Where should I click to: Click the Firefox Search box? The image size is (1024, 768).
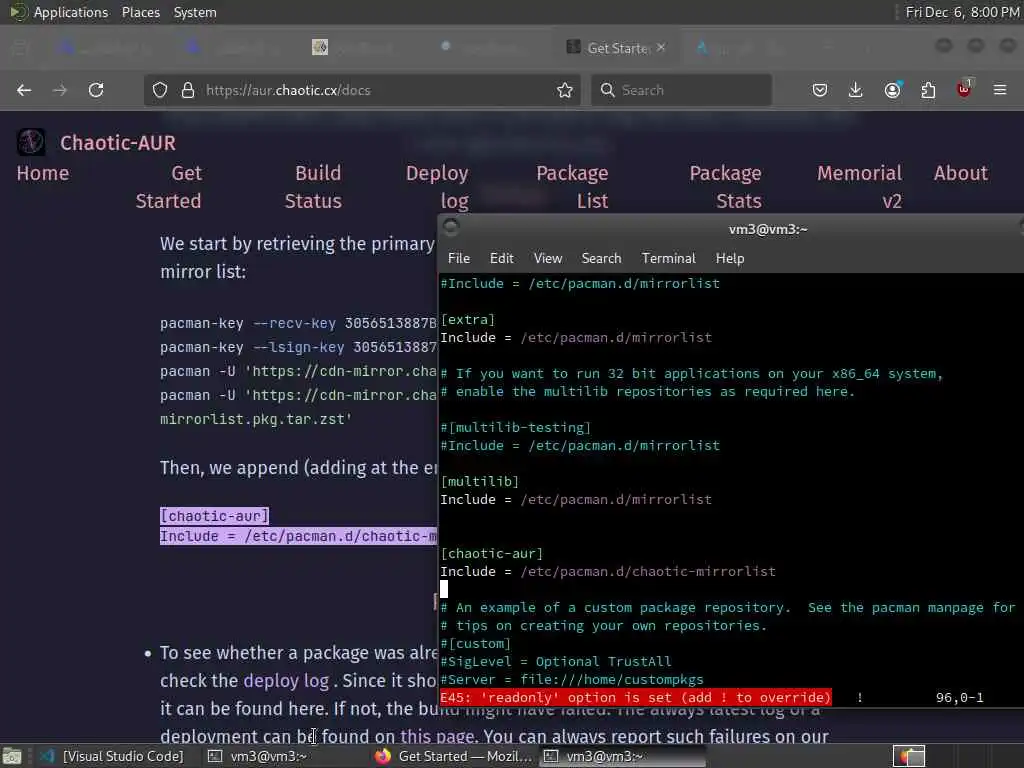pyautogui.click(x=682, y=90)
